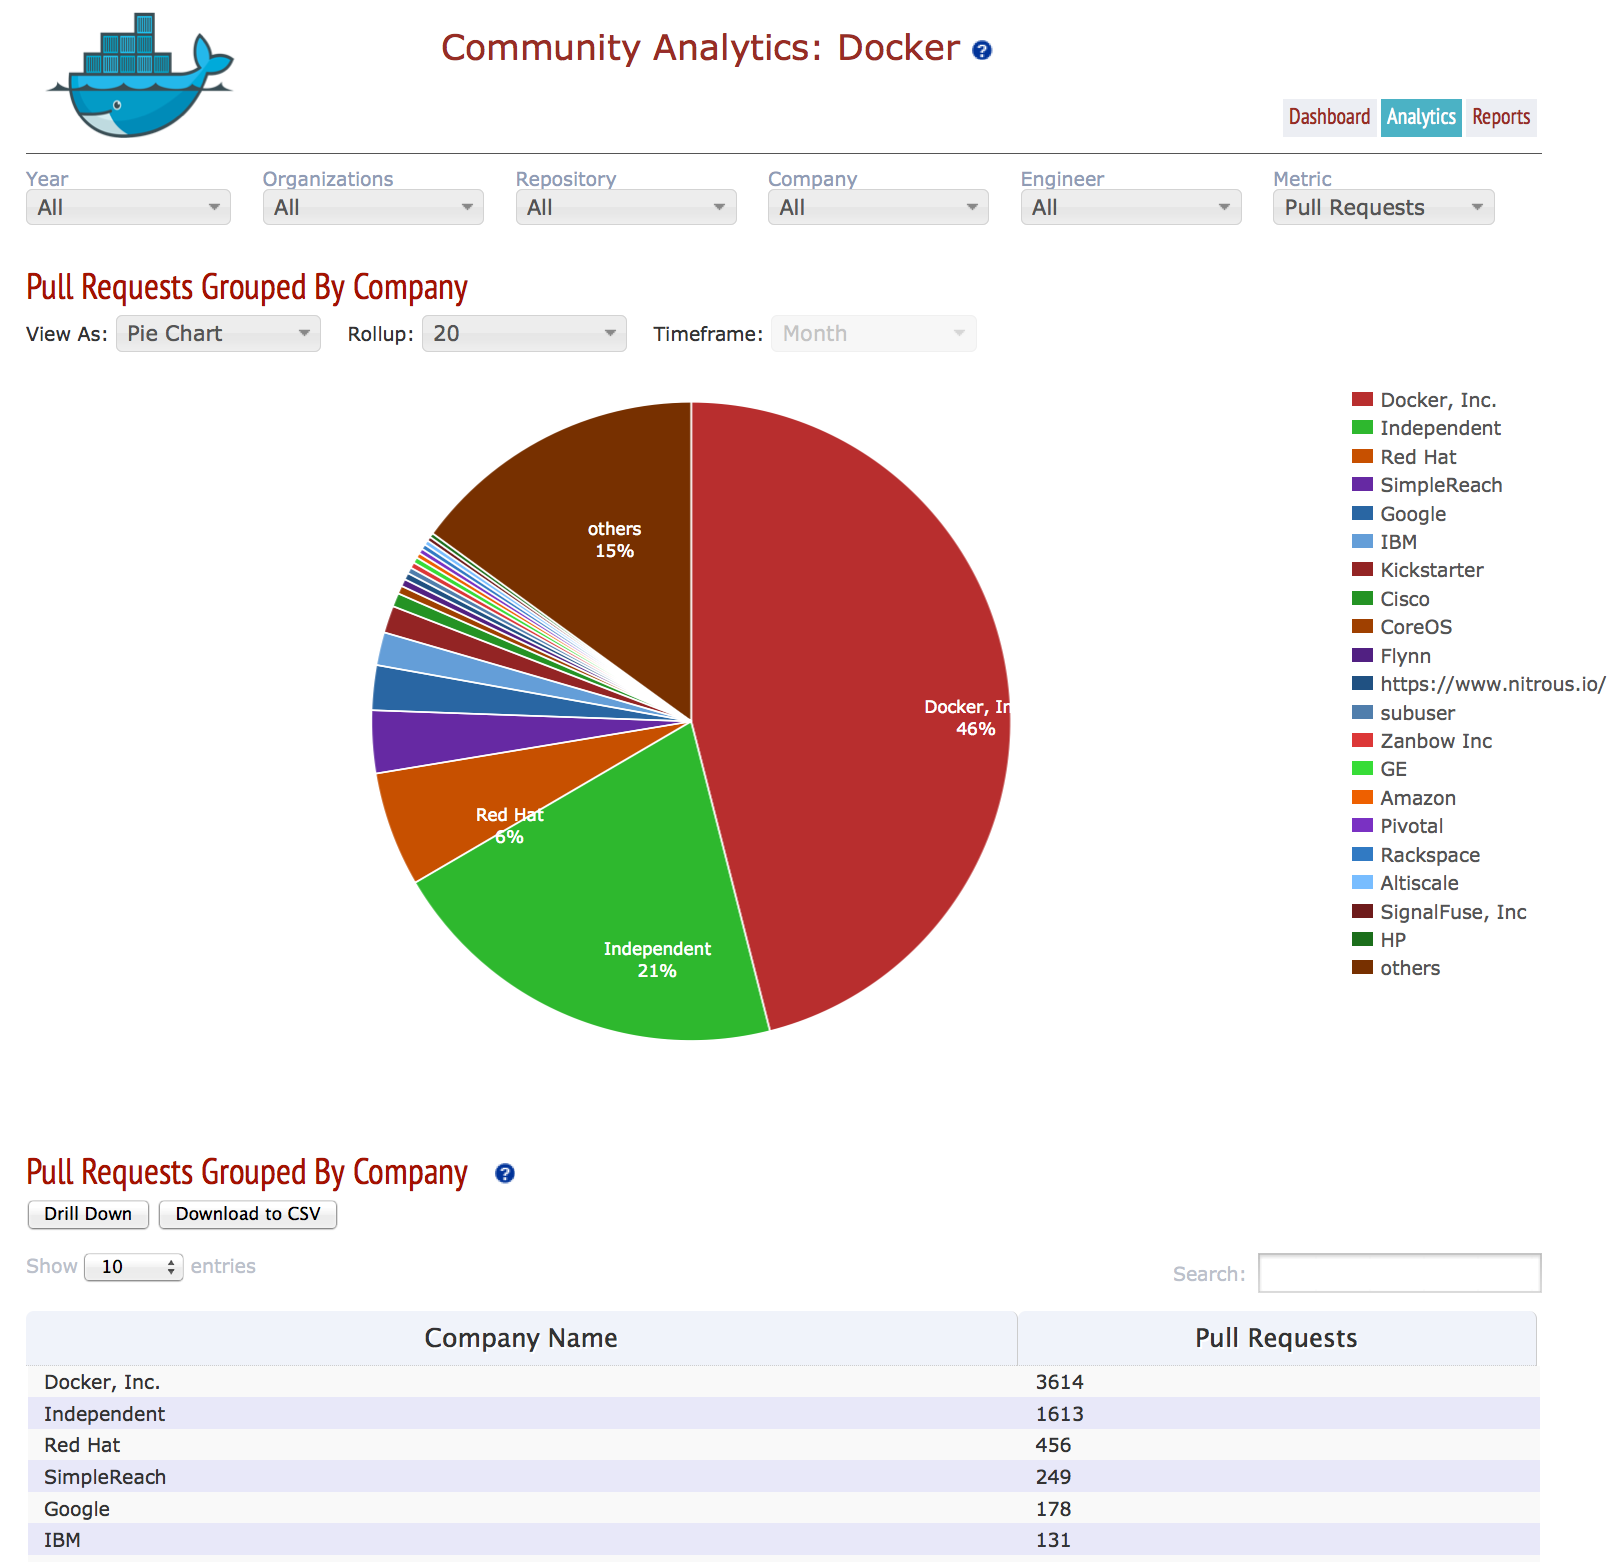Open the Rollup 20 dropdown

[x=524, y=333]
